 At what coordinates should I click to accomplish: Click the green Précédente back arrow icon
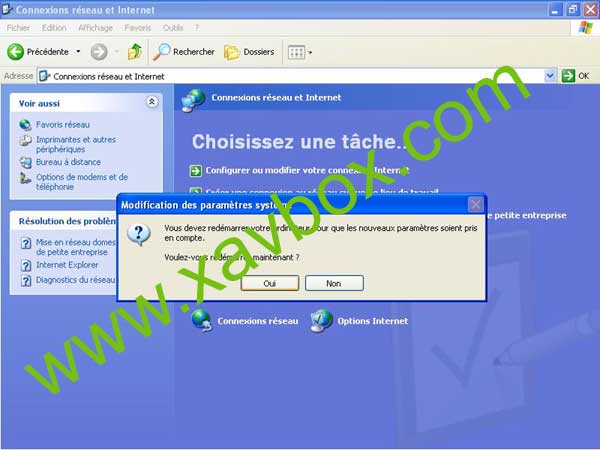coord(16,52)
